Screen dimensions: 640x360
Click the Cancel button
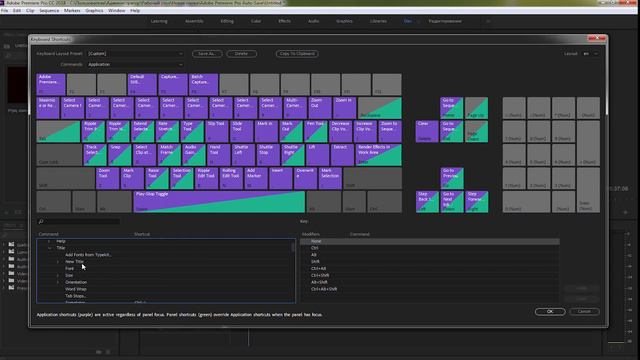point(584,311)
